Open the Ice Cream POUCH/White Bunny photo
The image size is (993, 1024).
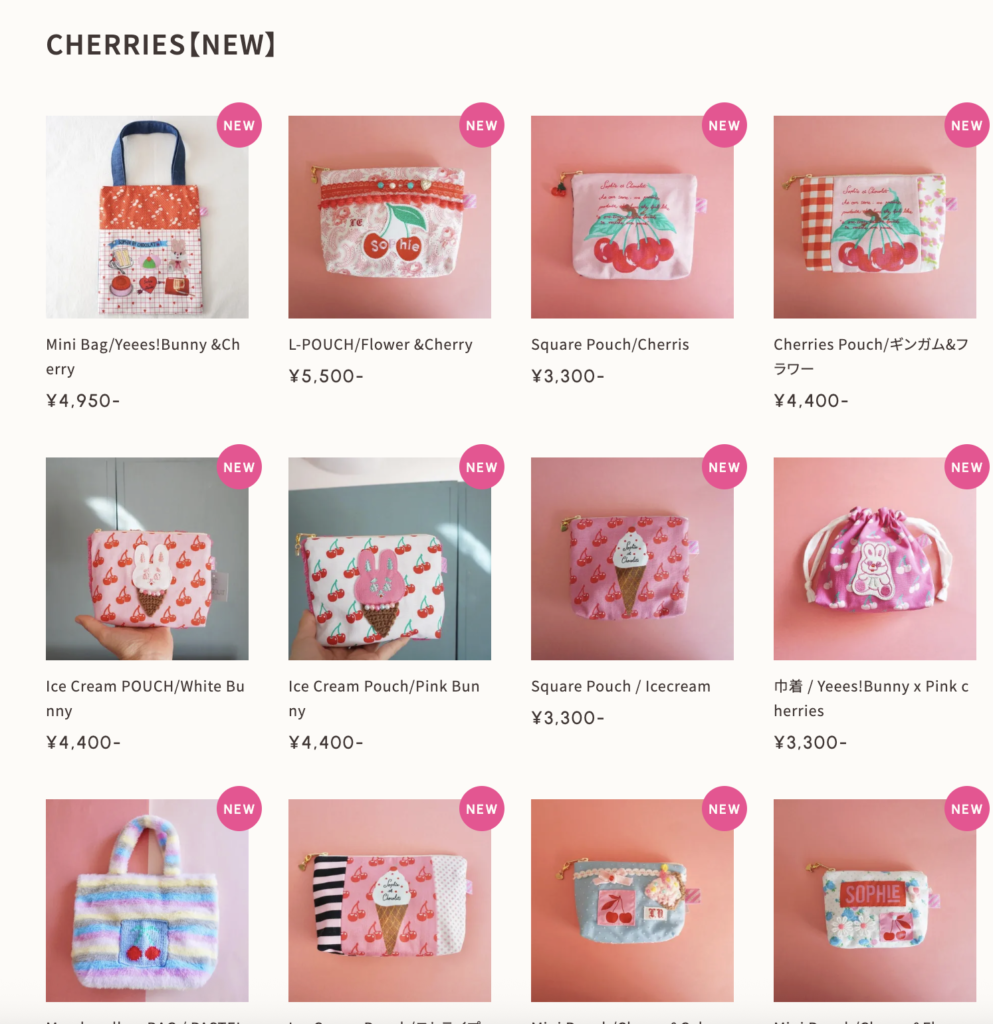[x=147, y=558]
